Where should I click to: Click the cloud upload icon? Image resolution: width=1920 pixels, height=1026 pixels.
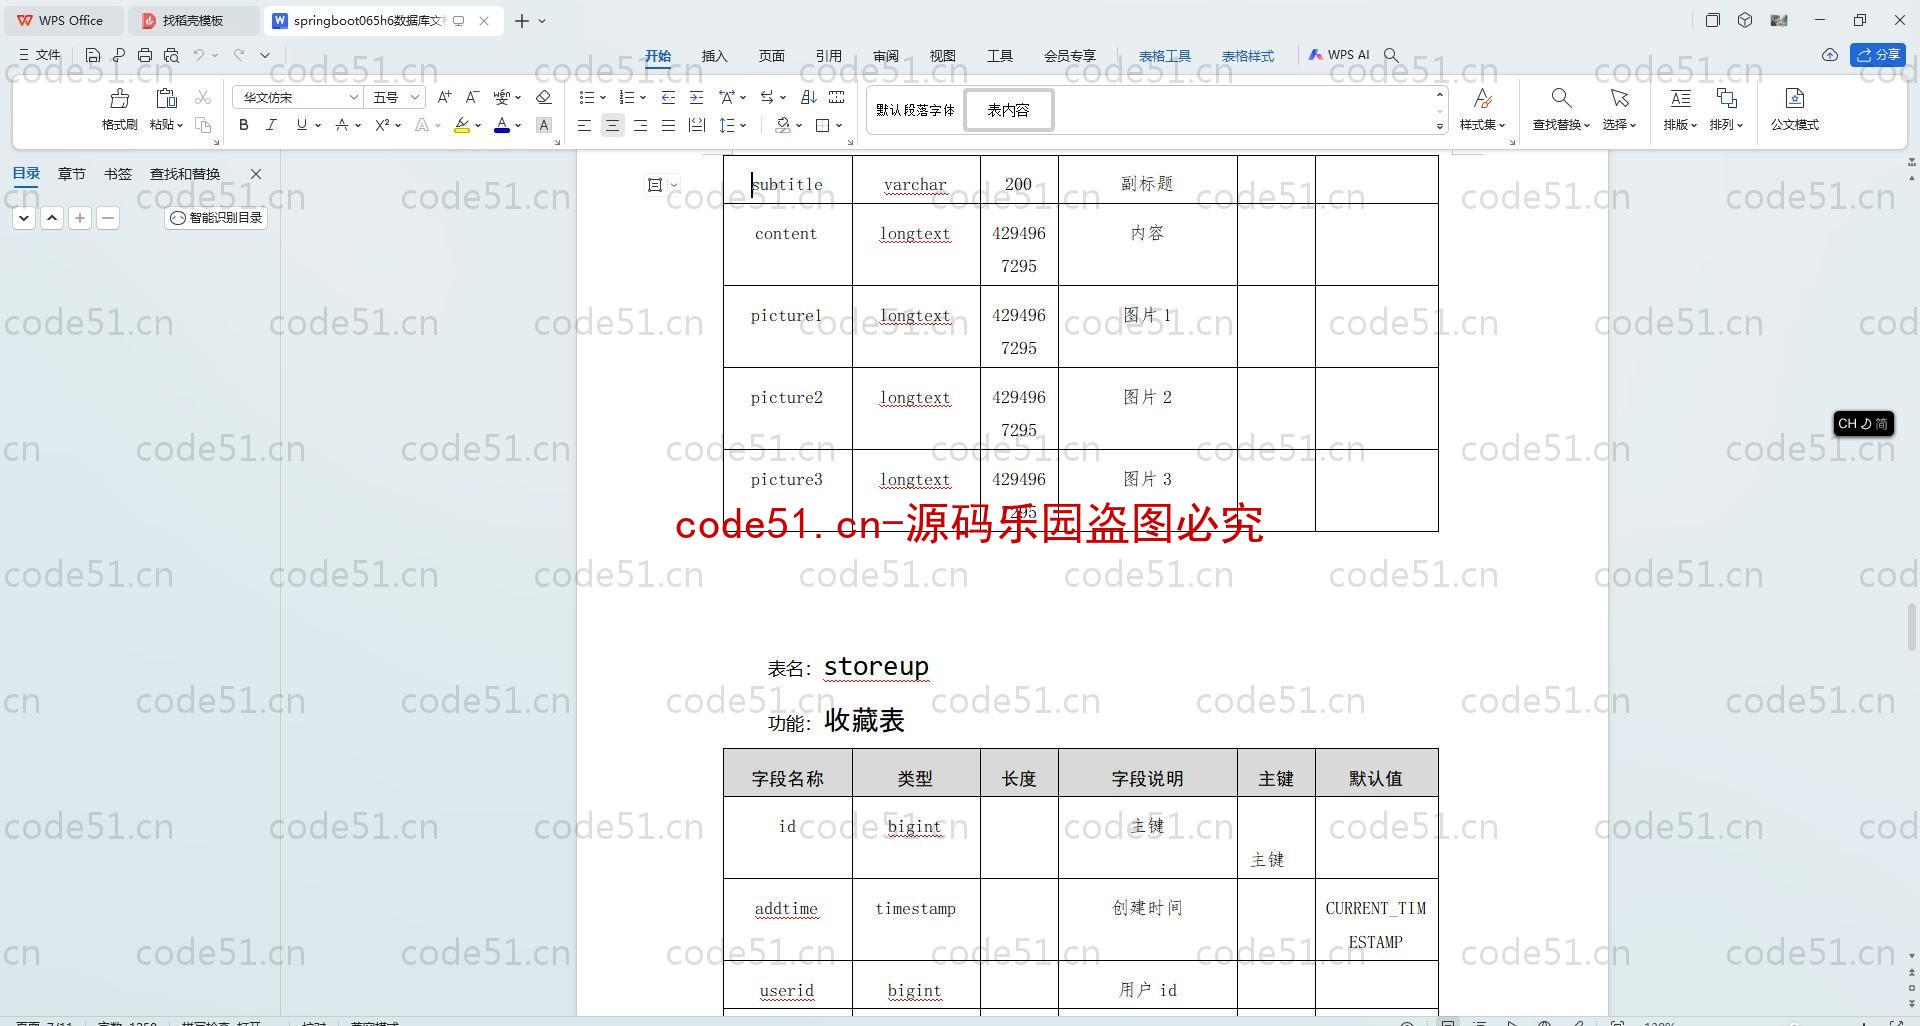coord(1829,55)
